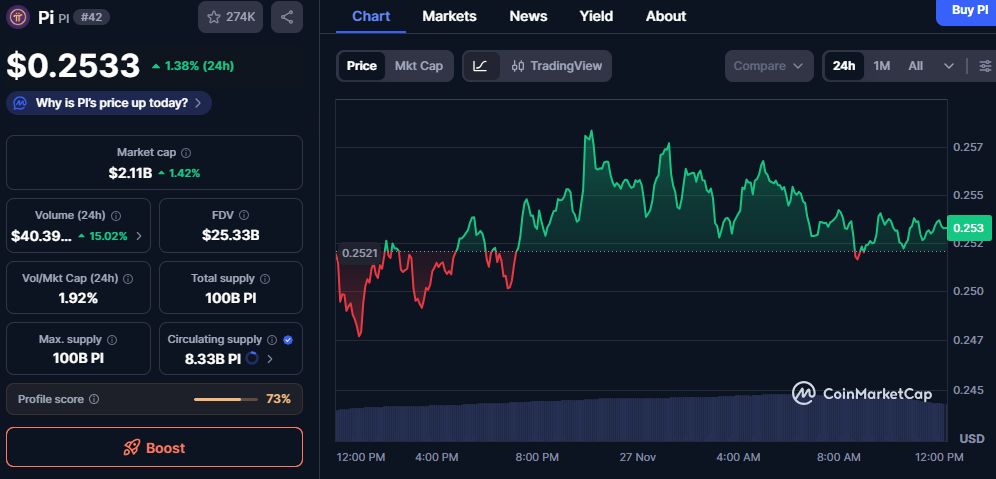
Task: Click the Boost button
Action: coord(154,447)
